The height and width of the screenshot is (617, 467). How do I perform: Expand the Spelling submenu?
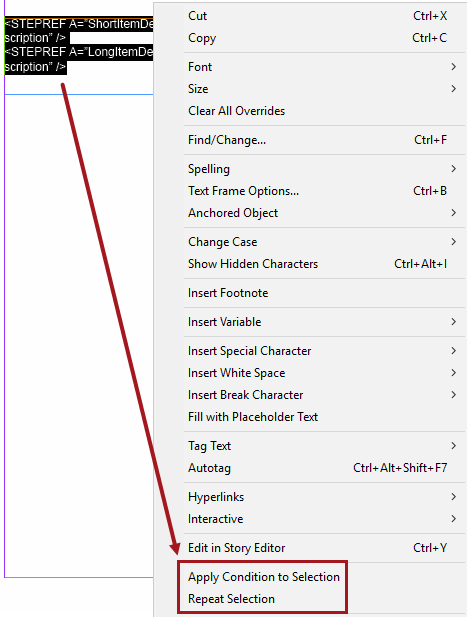(x=309, y=169)
